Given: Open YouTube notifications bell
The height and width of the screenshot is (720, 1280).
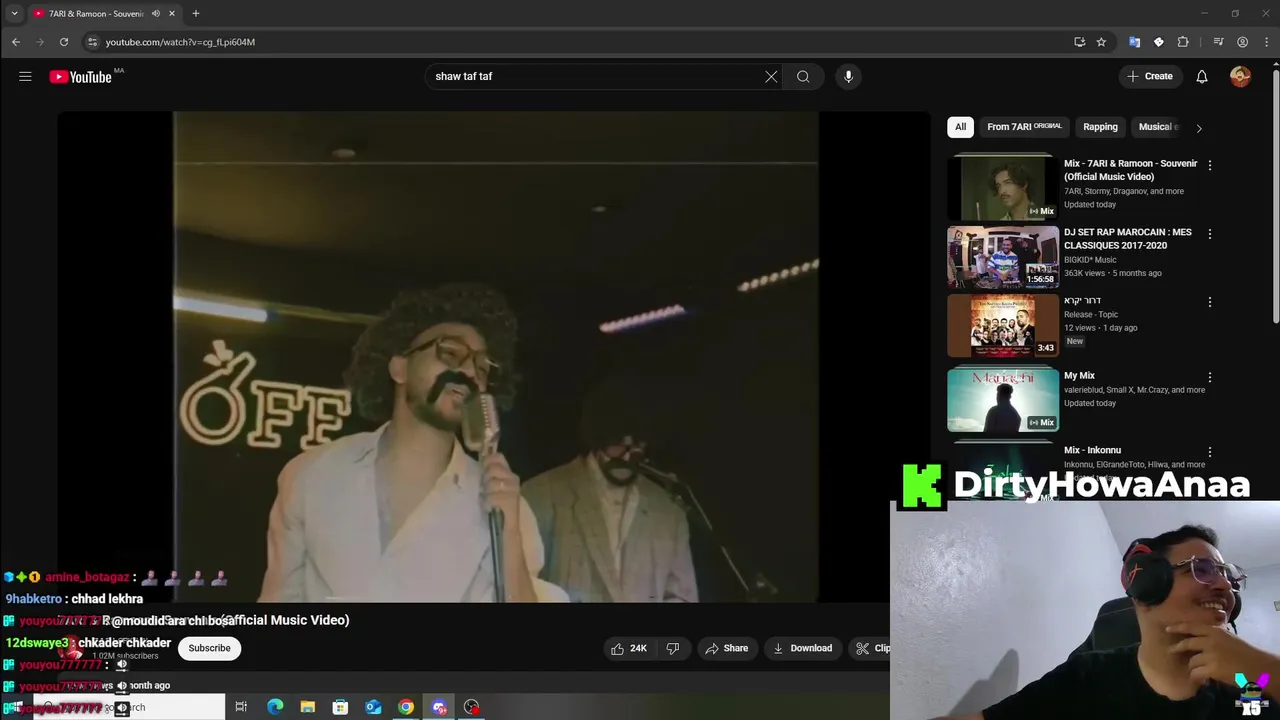Looking at the screenshot, I should [x=1202, y=76].
